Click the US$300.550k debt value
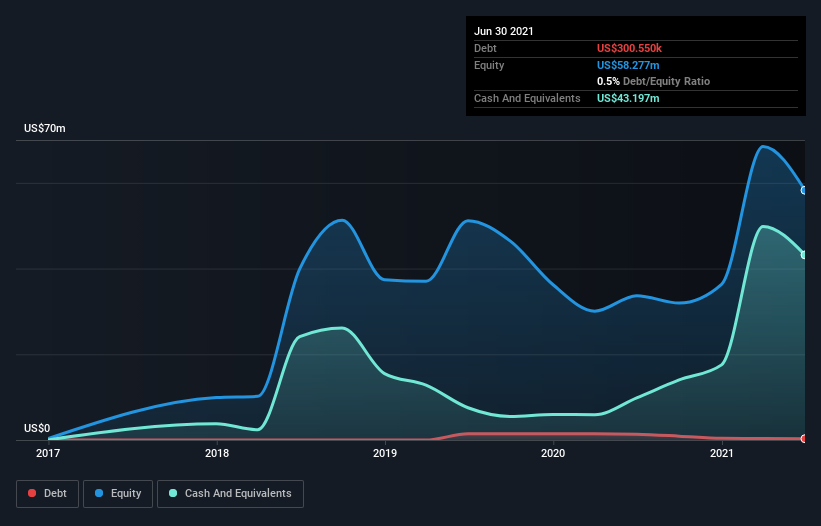The image size is (821, 526). point(629,48)
